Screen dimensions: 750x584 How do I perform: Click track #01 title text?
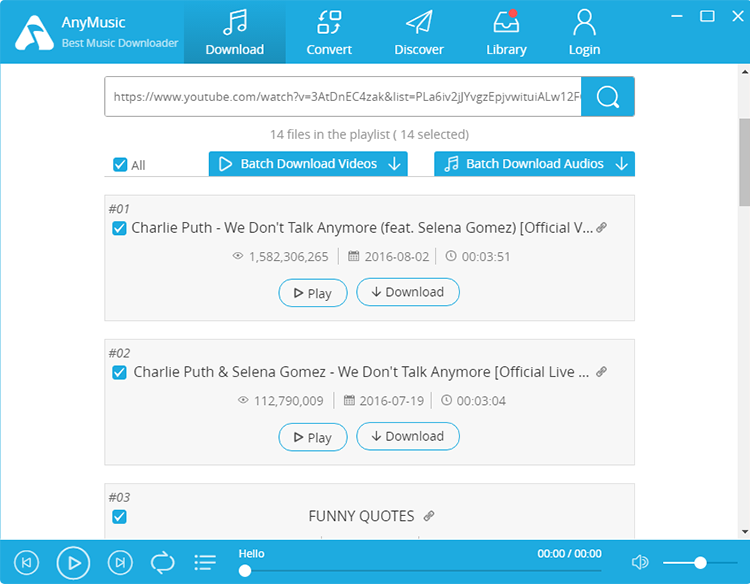coord(362,228)
